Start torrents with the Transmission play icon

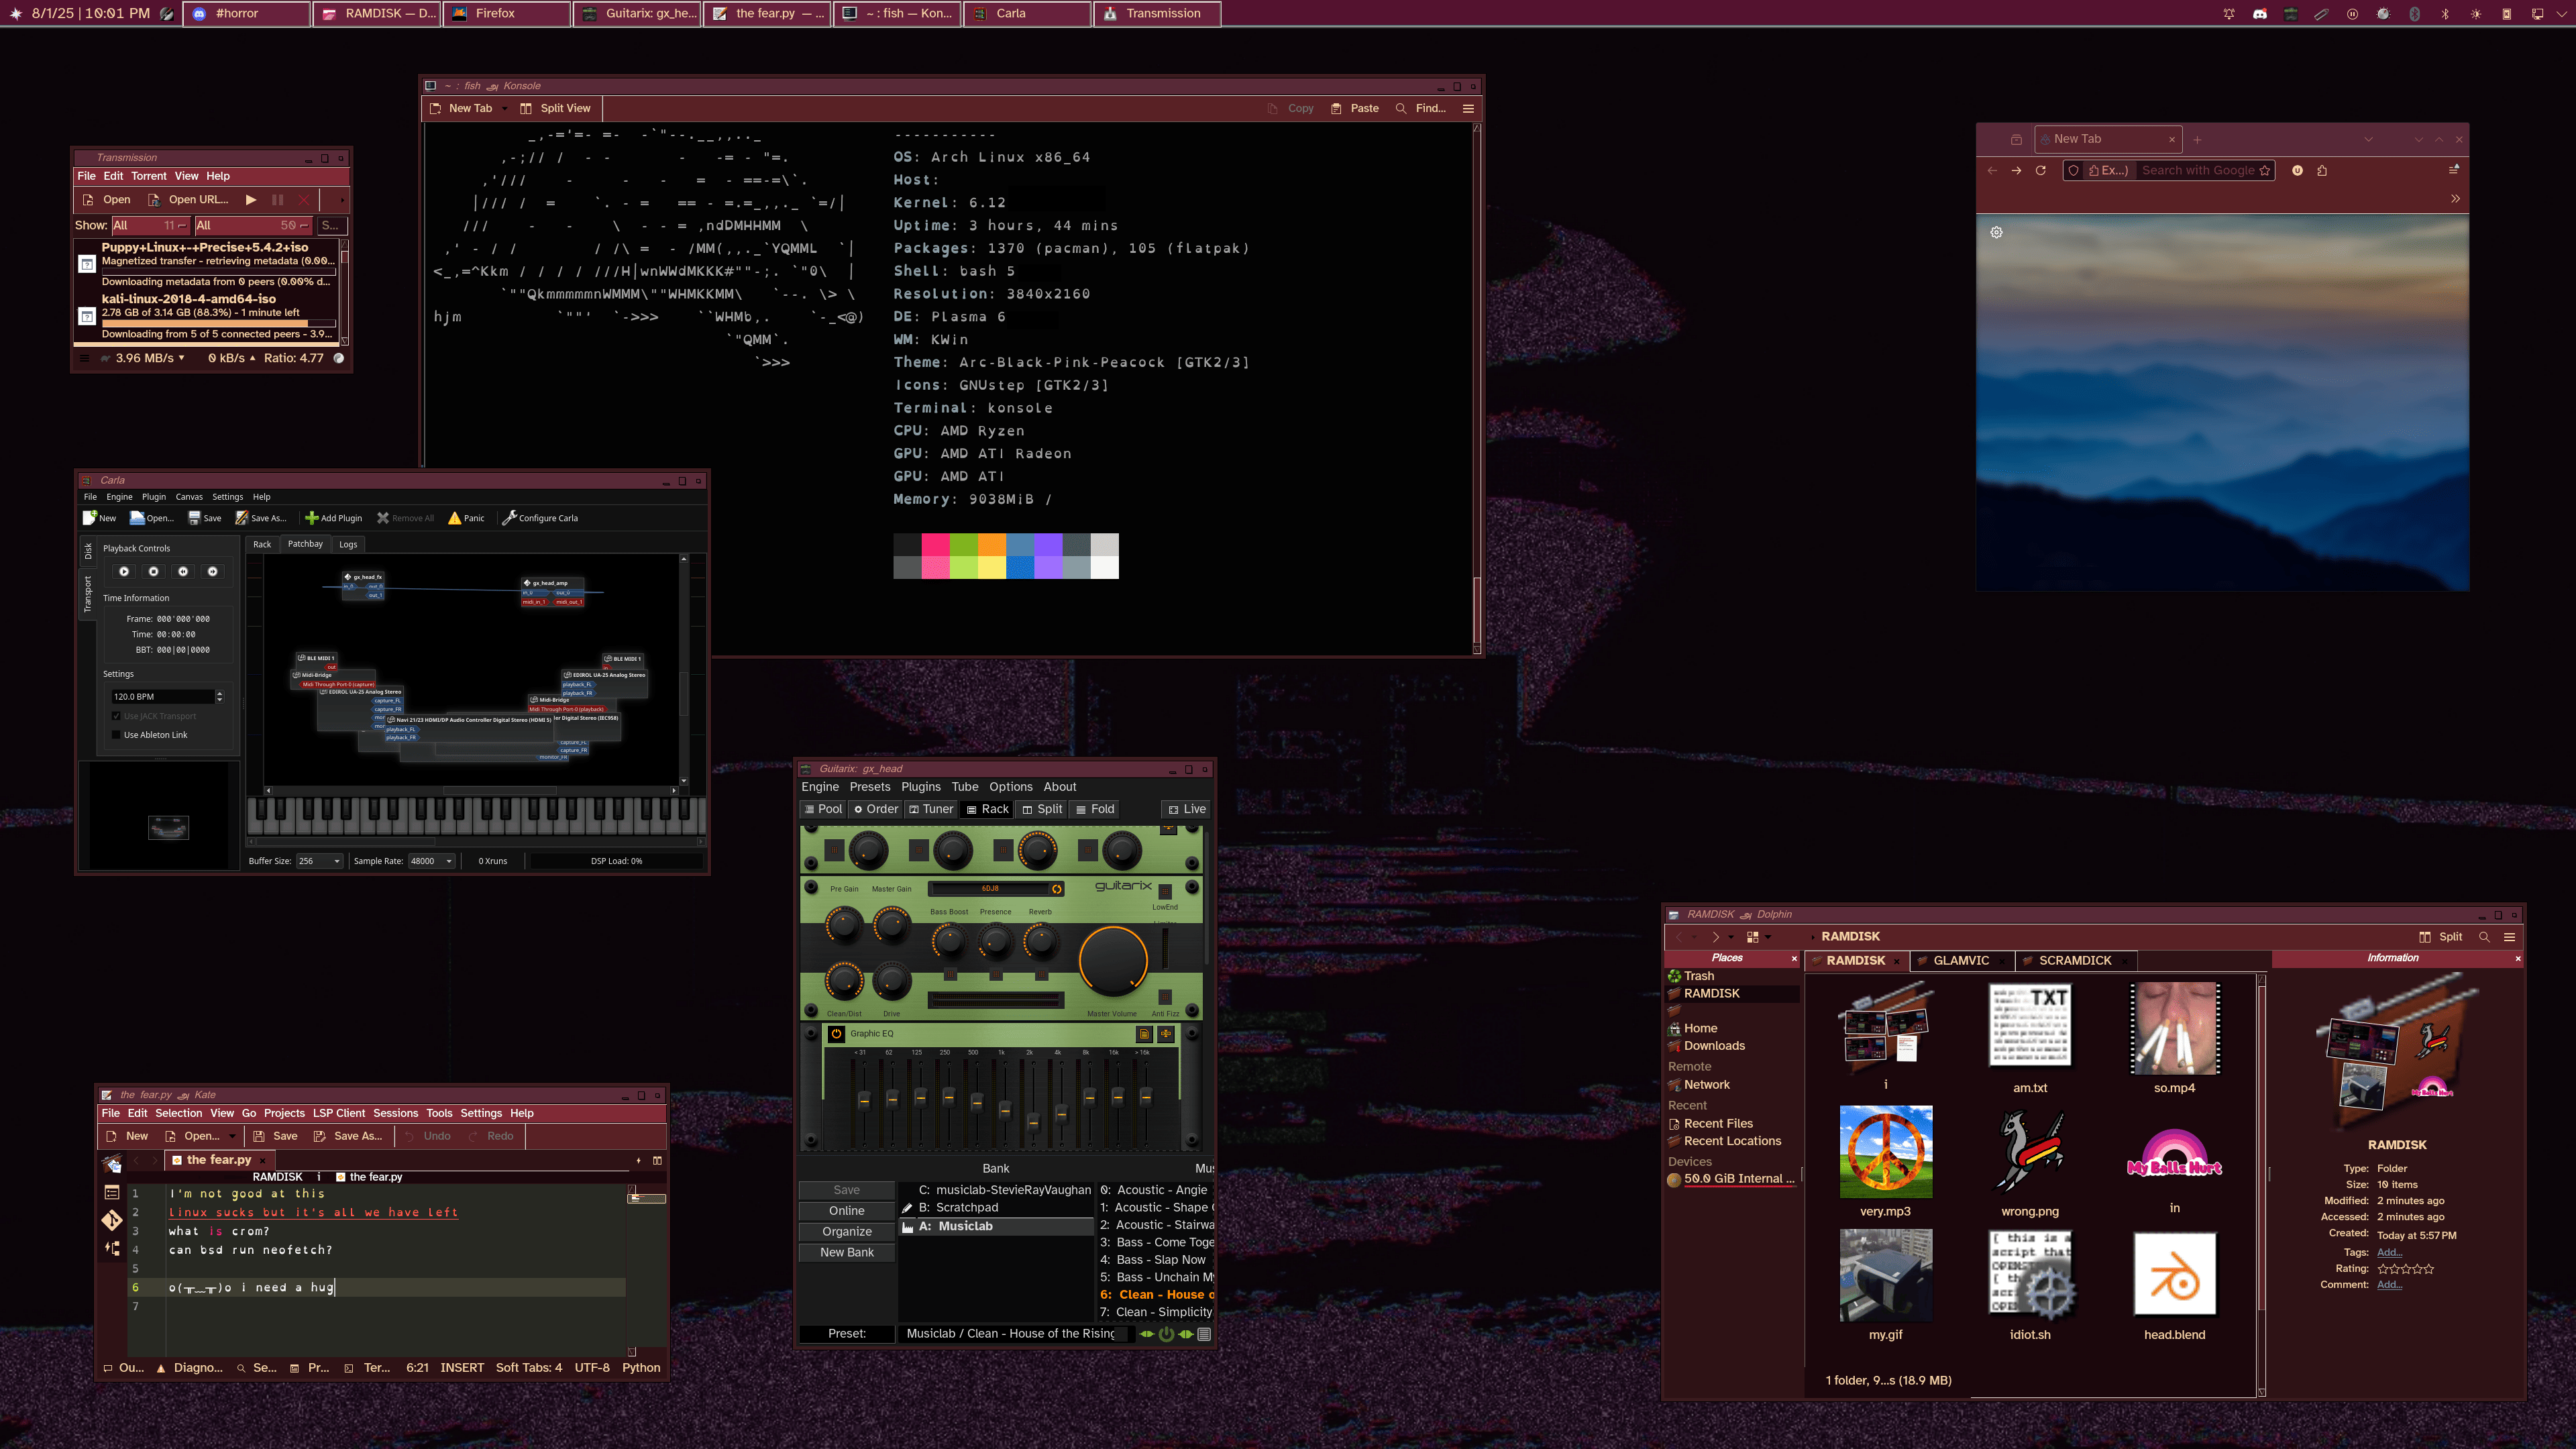(x=251, y=200)
